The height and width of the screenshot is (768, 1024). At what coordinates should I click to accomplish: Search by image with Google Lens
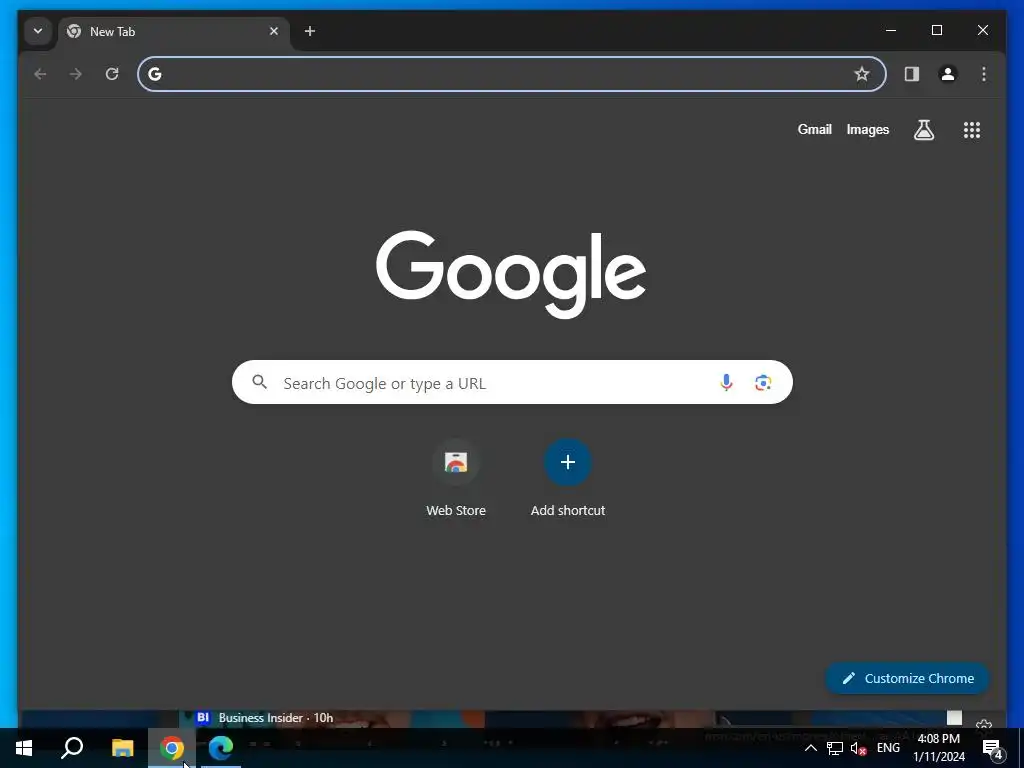763,382
